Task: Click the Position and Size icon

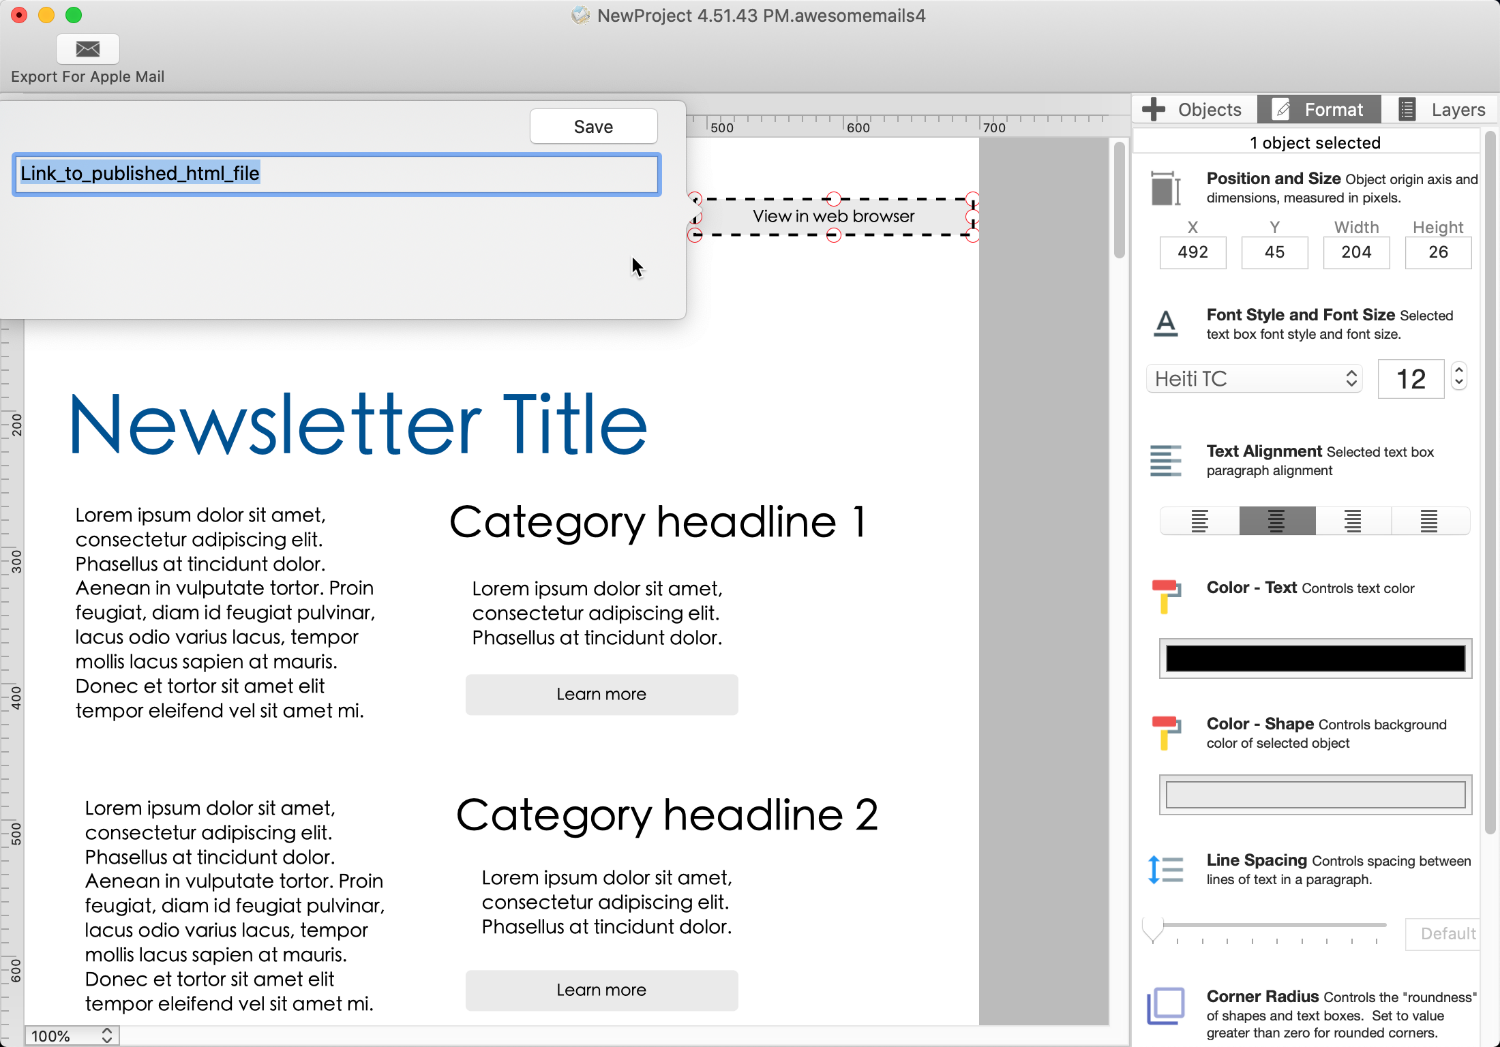Action: pyautogui.click(x=1166, y=188)
